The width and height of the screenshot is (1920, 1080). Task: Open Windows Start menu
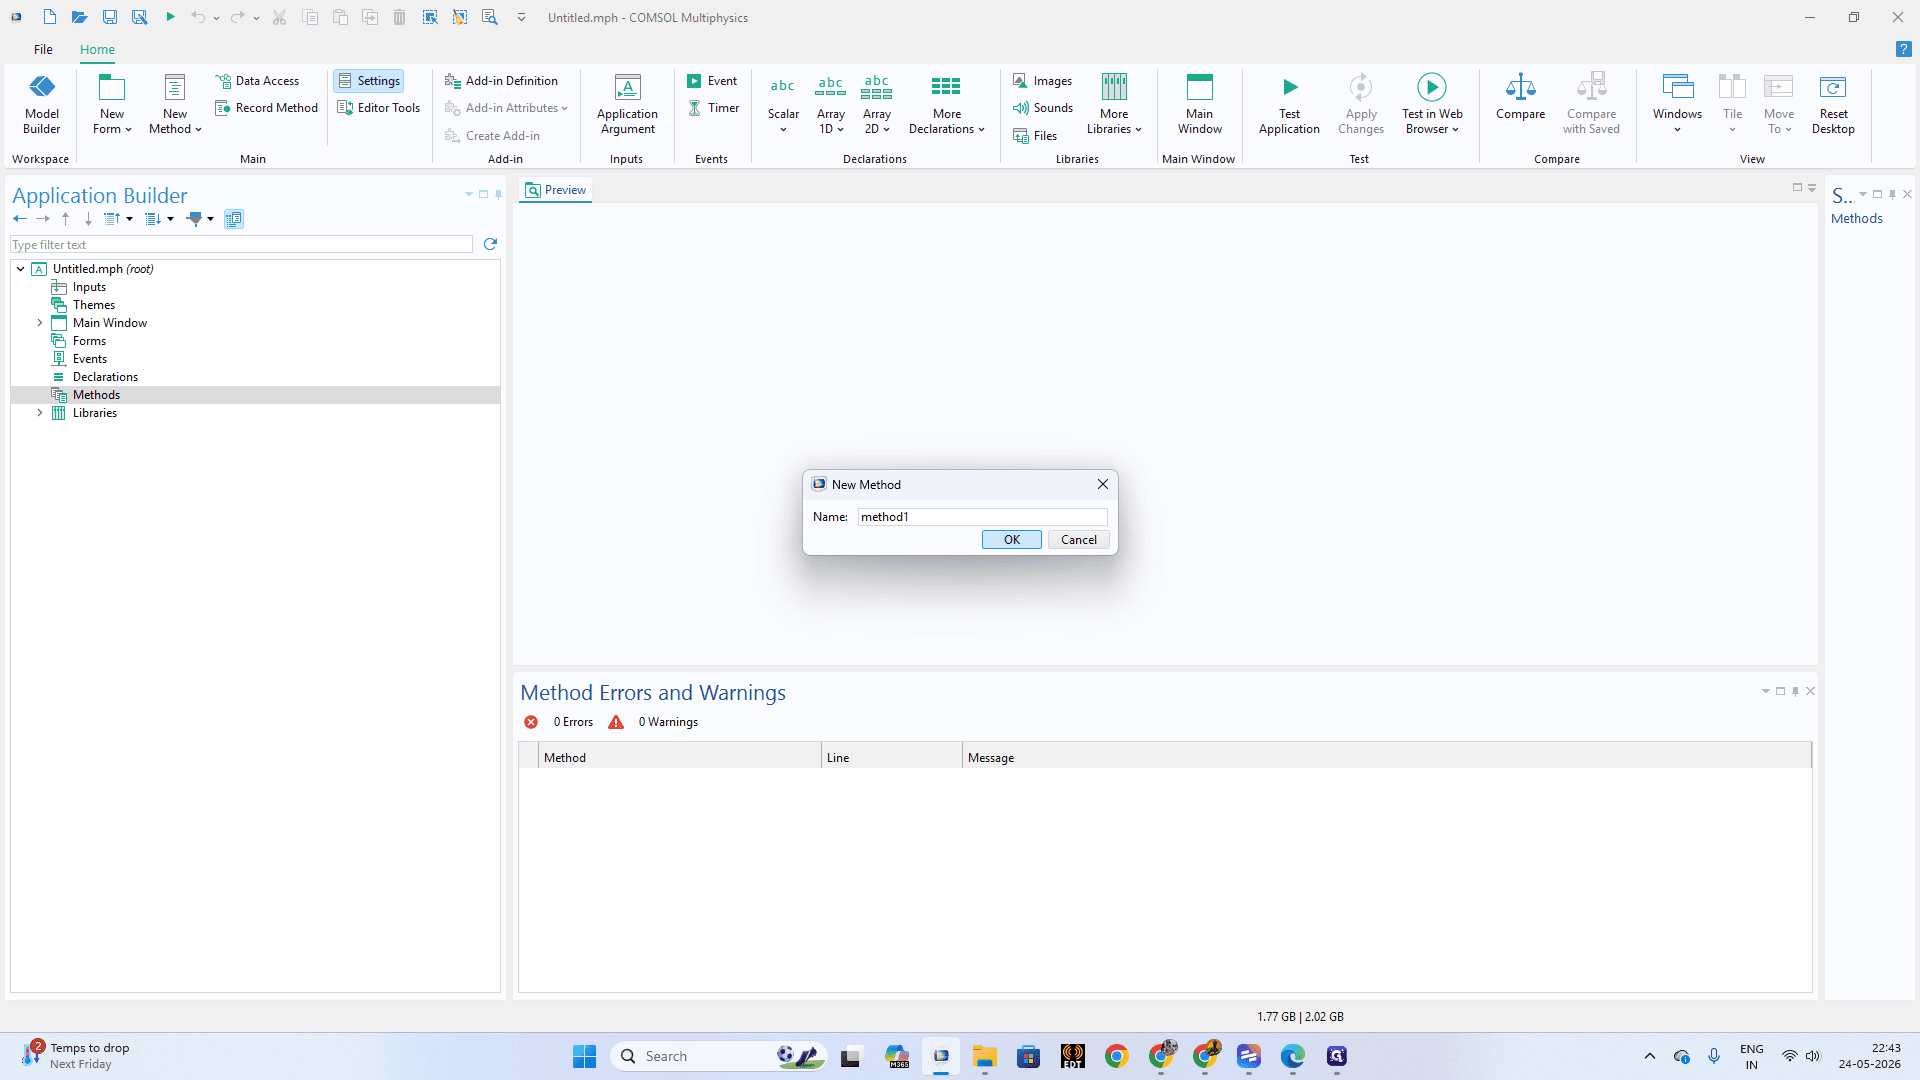pos(584,1056)
